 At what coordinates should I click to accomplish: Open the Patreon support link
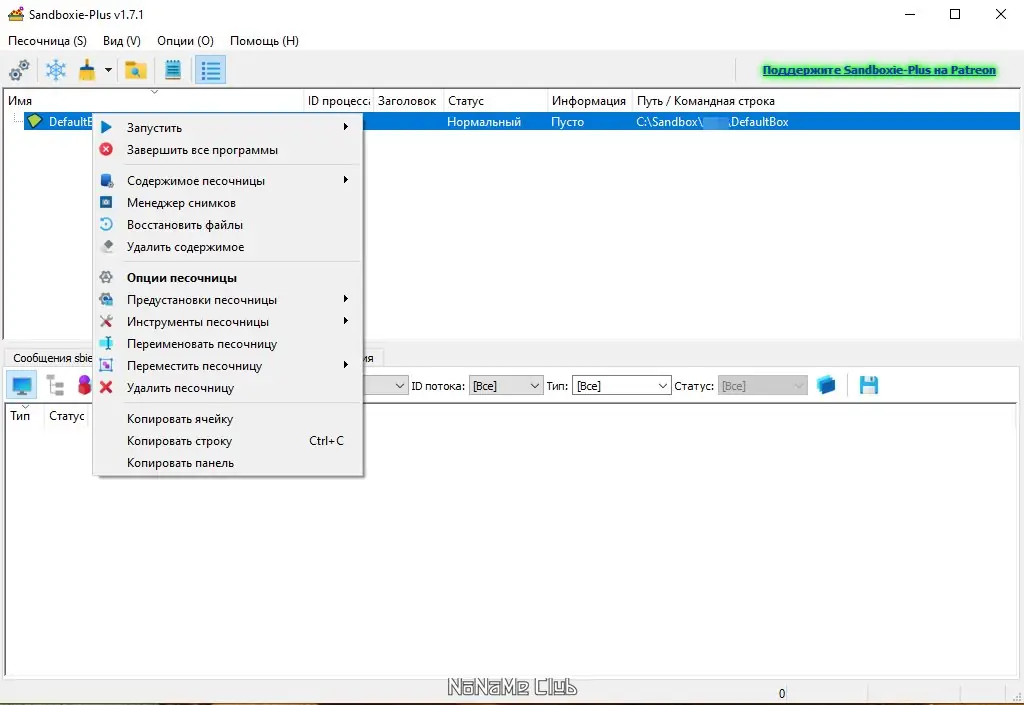pos(879,70)
